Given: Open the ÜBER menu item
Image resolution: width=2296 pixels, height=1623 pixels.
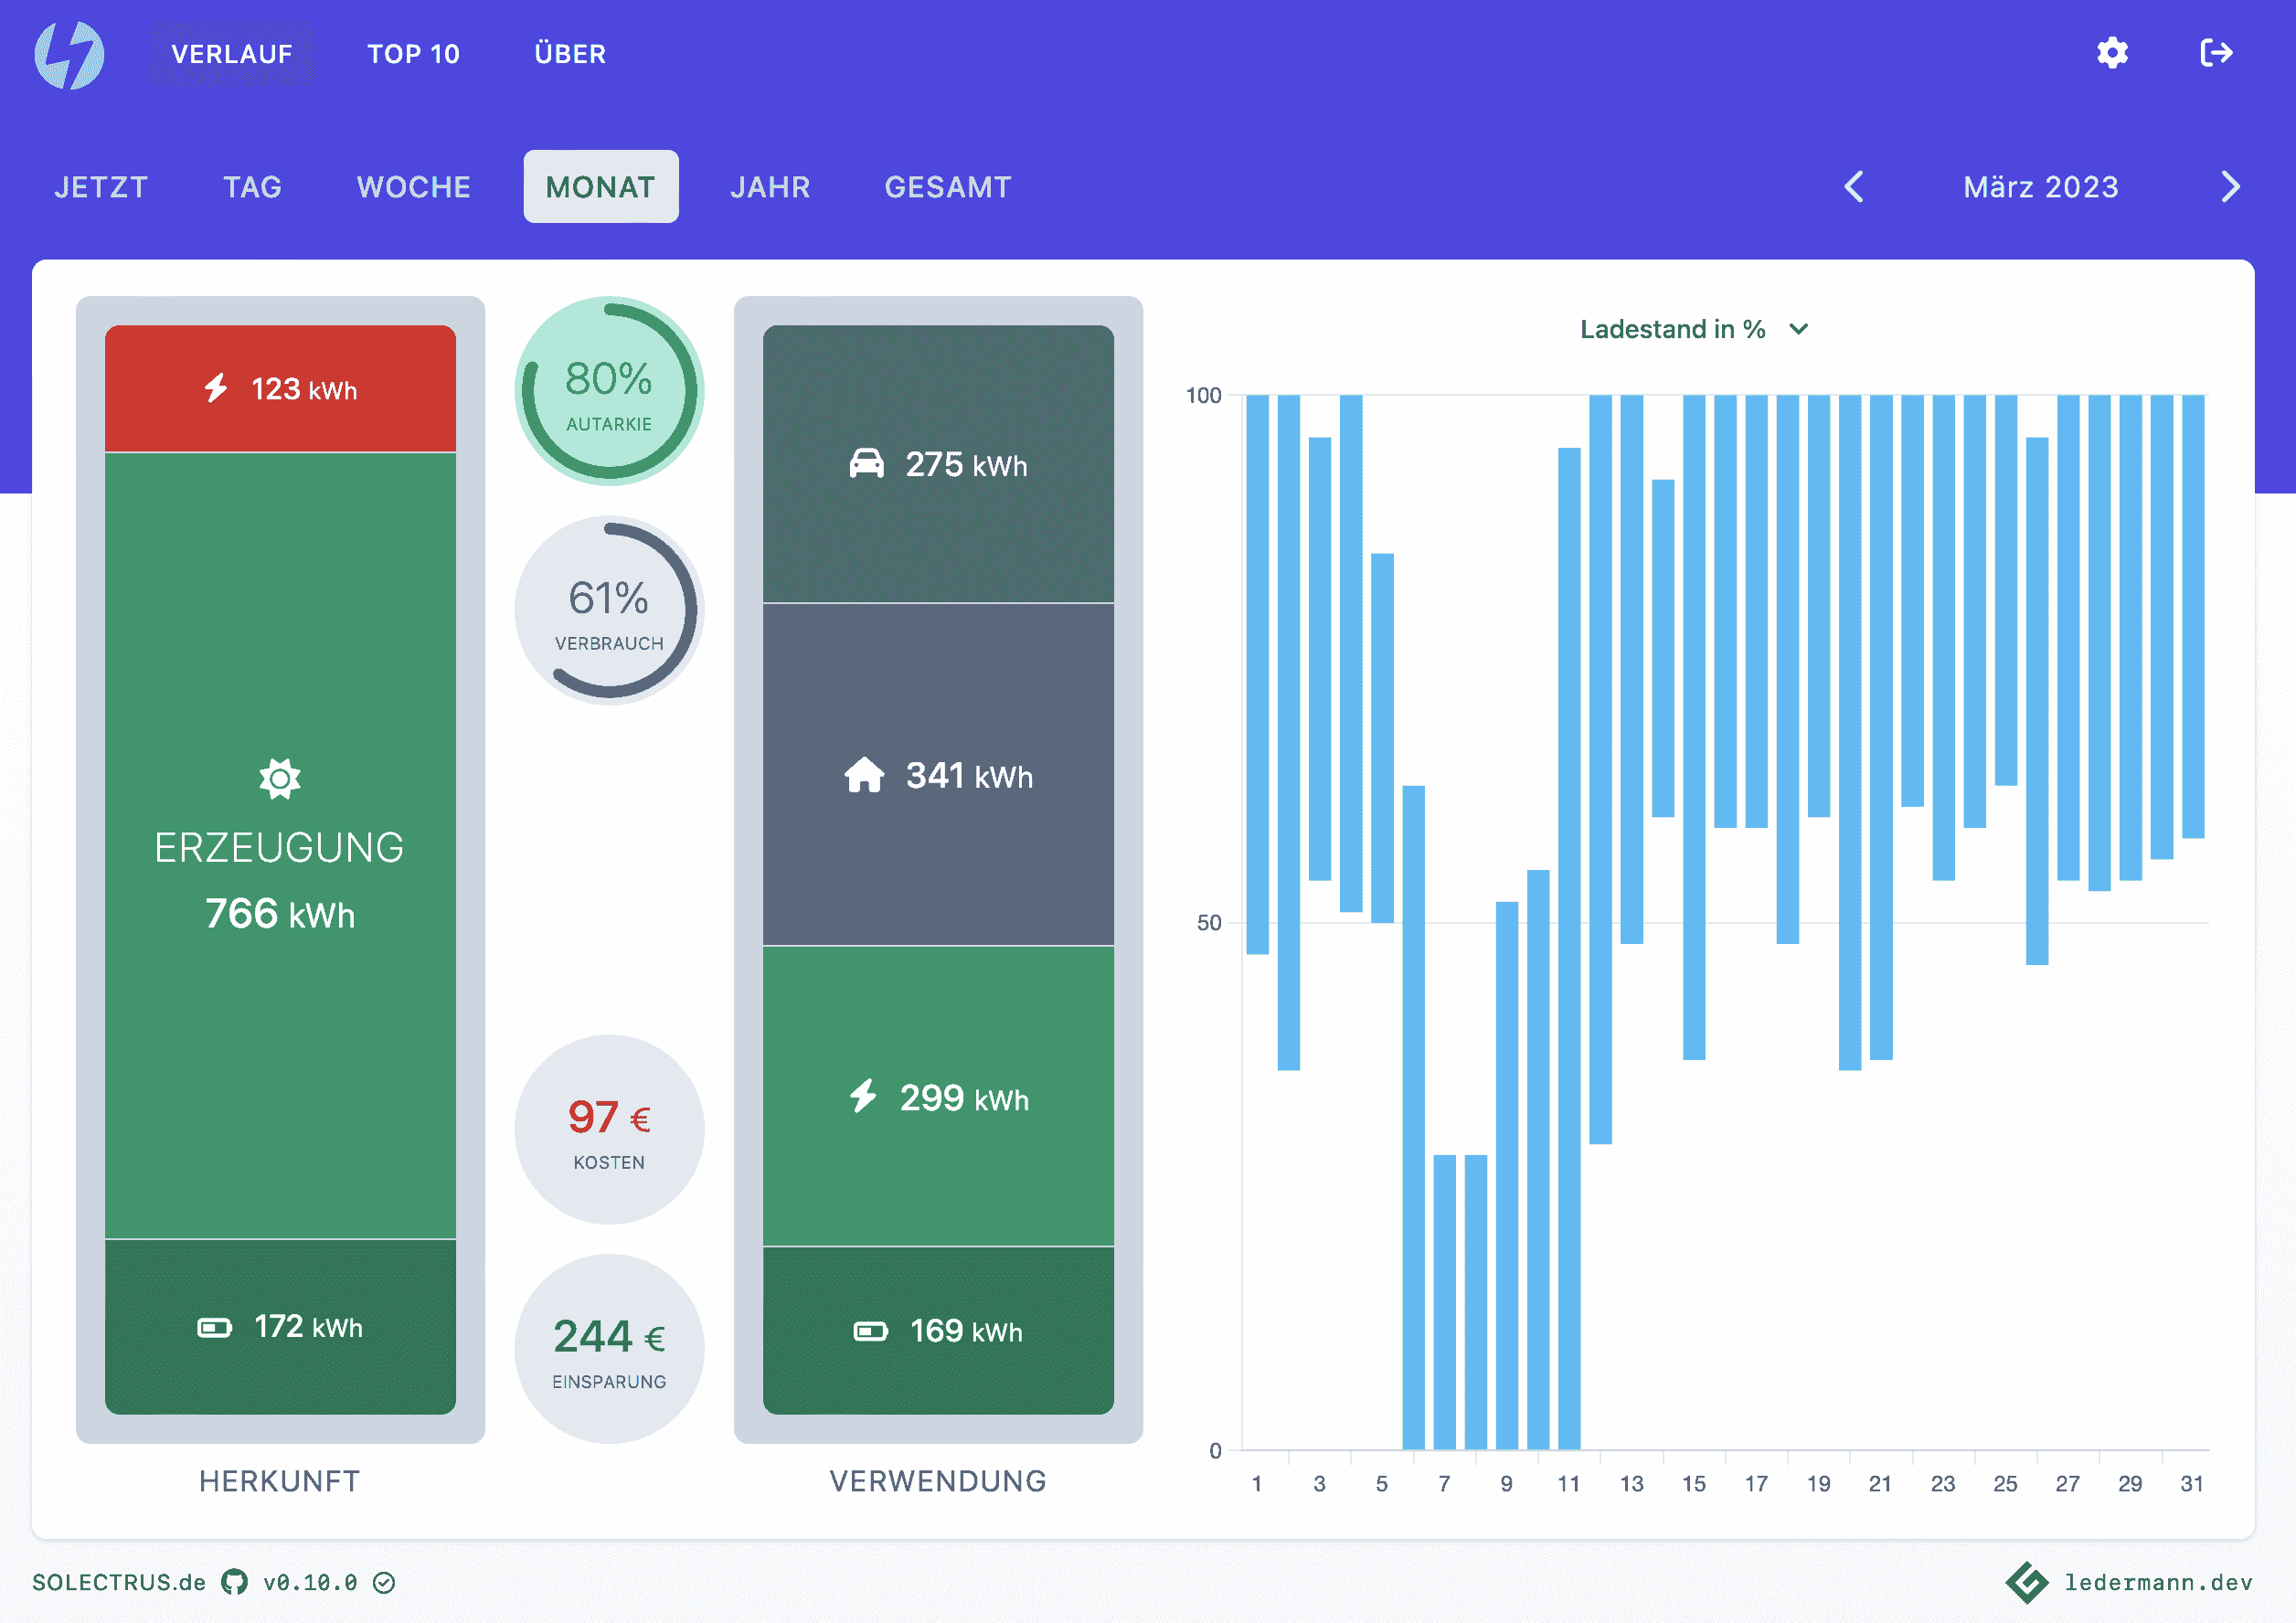Looking at the screenshot, I should tap(570, 54).
